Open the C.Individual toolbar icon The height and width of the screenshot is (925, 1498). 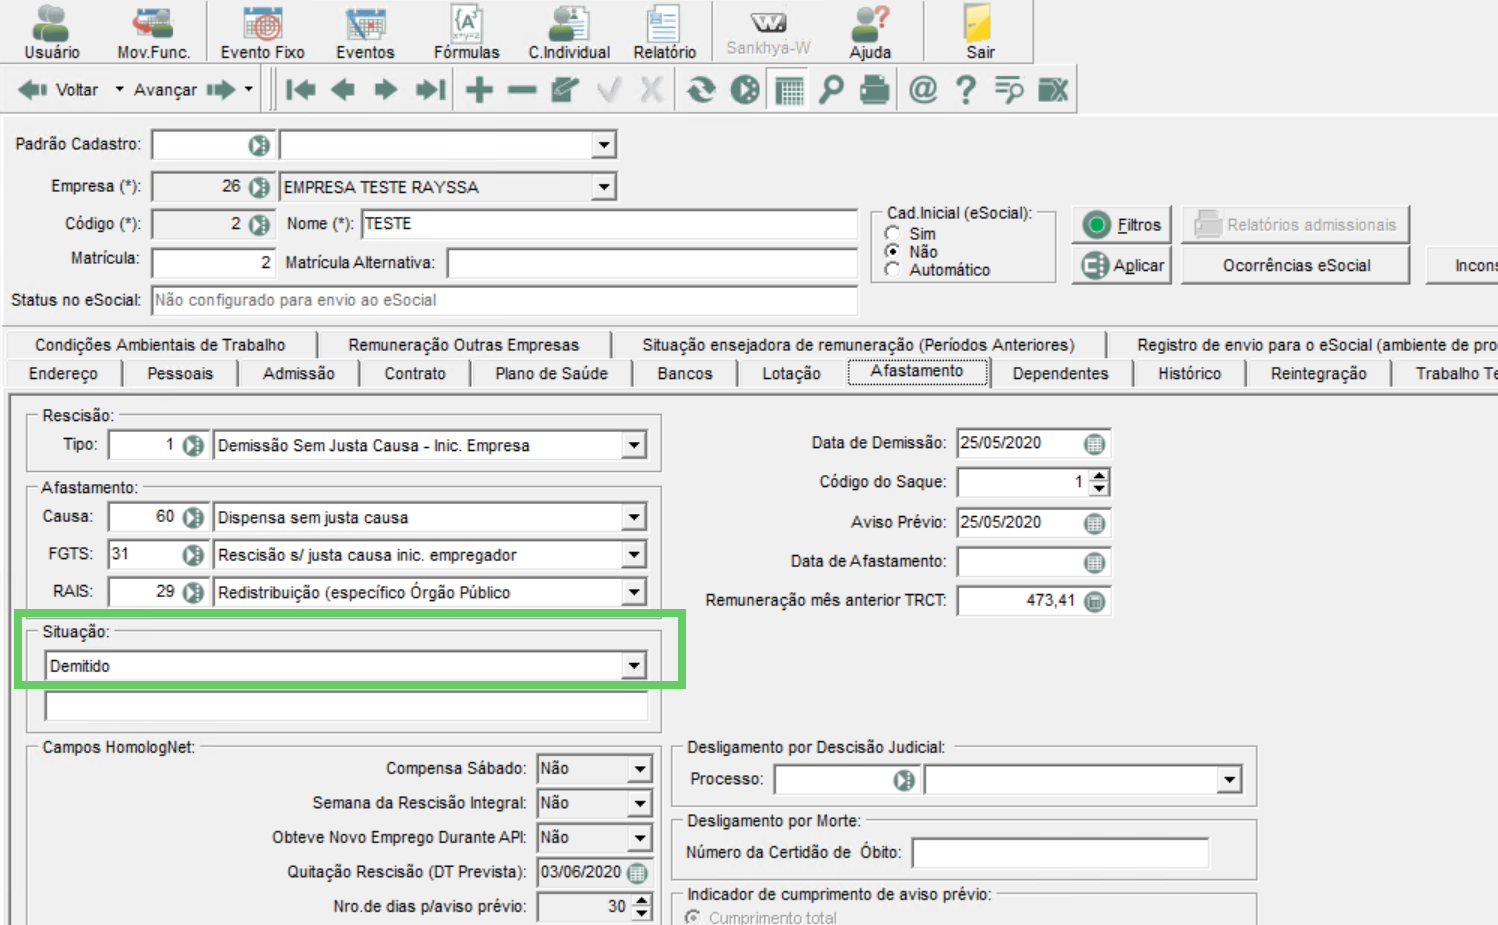tap(569, 32)
